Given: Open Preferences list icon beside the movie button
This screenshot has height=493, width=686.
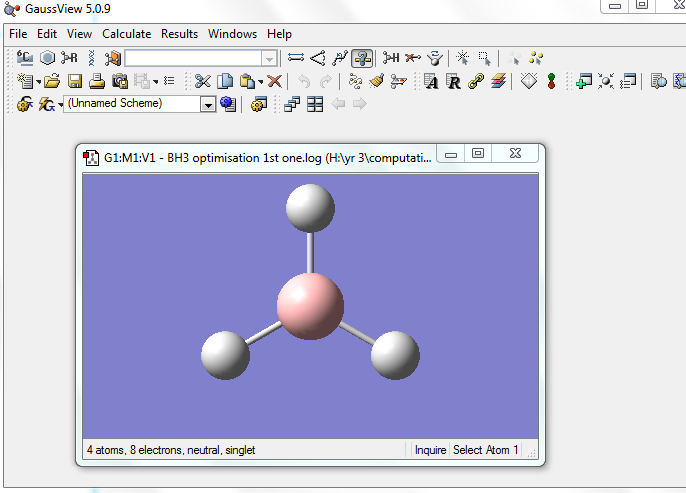Looking at the screenshot, I should [169, 81].
